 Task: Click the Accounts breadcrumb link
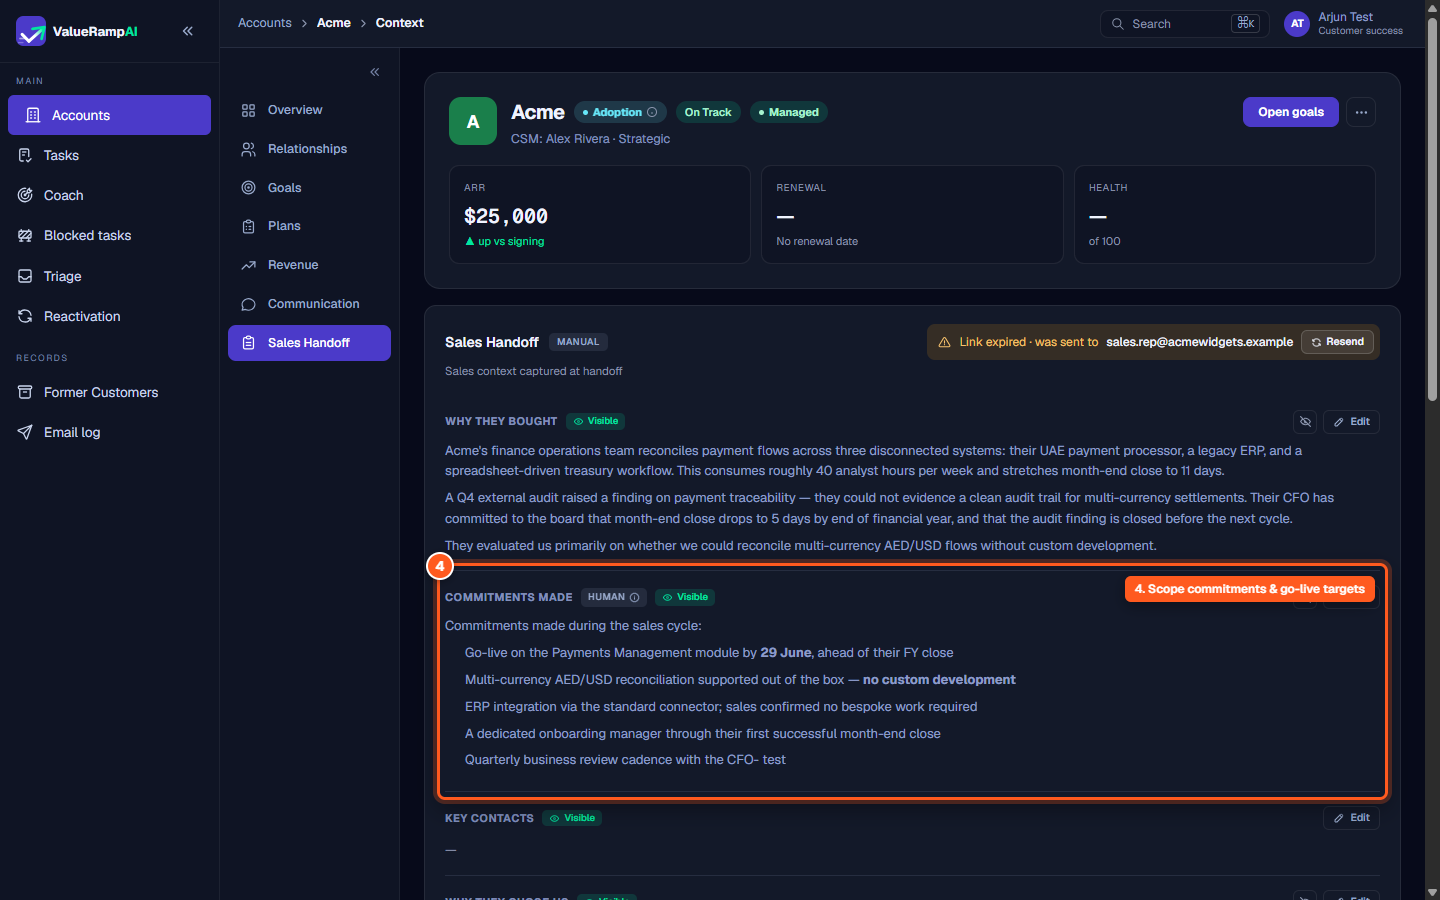click(265, 23)
